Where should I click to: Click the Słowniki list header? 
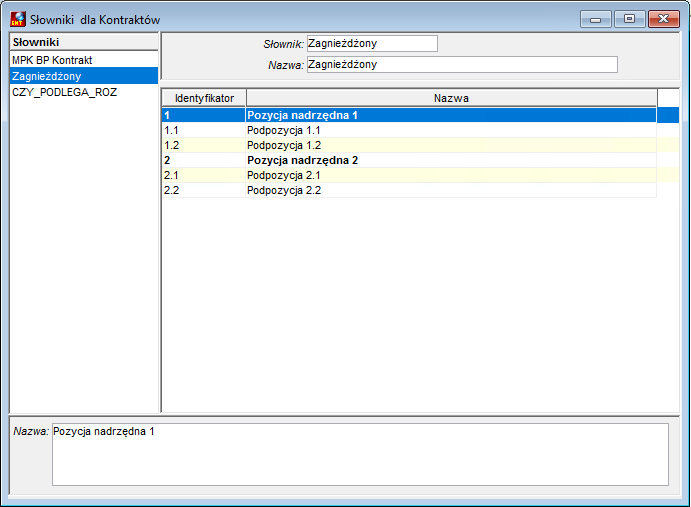pos(84,42)
